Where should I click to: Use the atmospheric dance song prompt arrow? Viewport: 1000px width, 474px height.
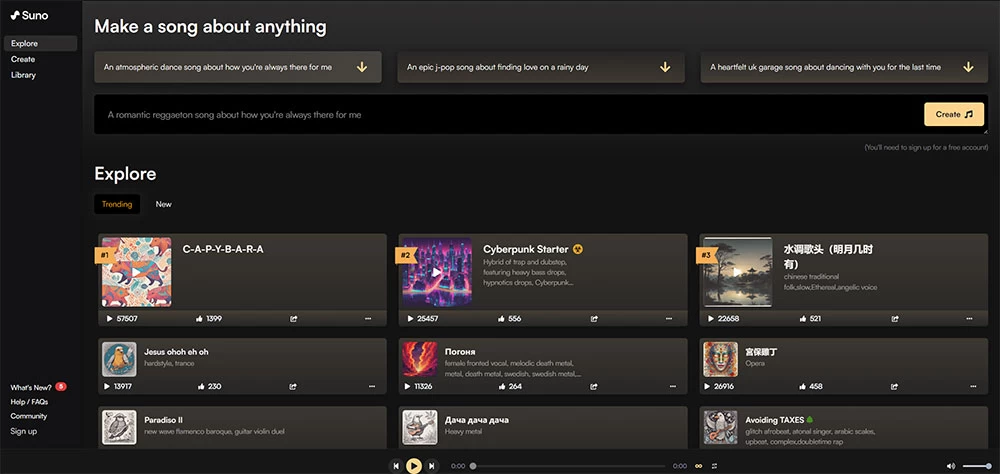[x=362, y=68]
